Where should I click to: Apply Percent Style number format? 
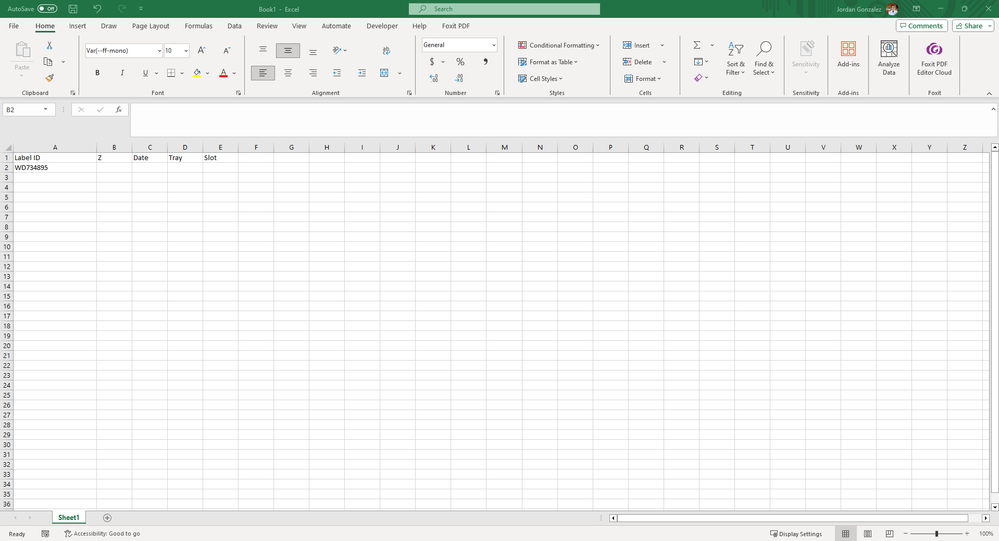pyautogui.click(x=460, y=62)
